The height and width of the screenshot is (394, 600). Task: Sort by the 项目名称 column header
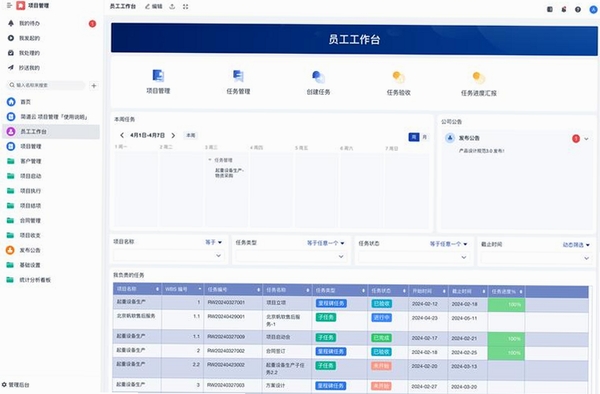coord(137,289)
